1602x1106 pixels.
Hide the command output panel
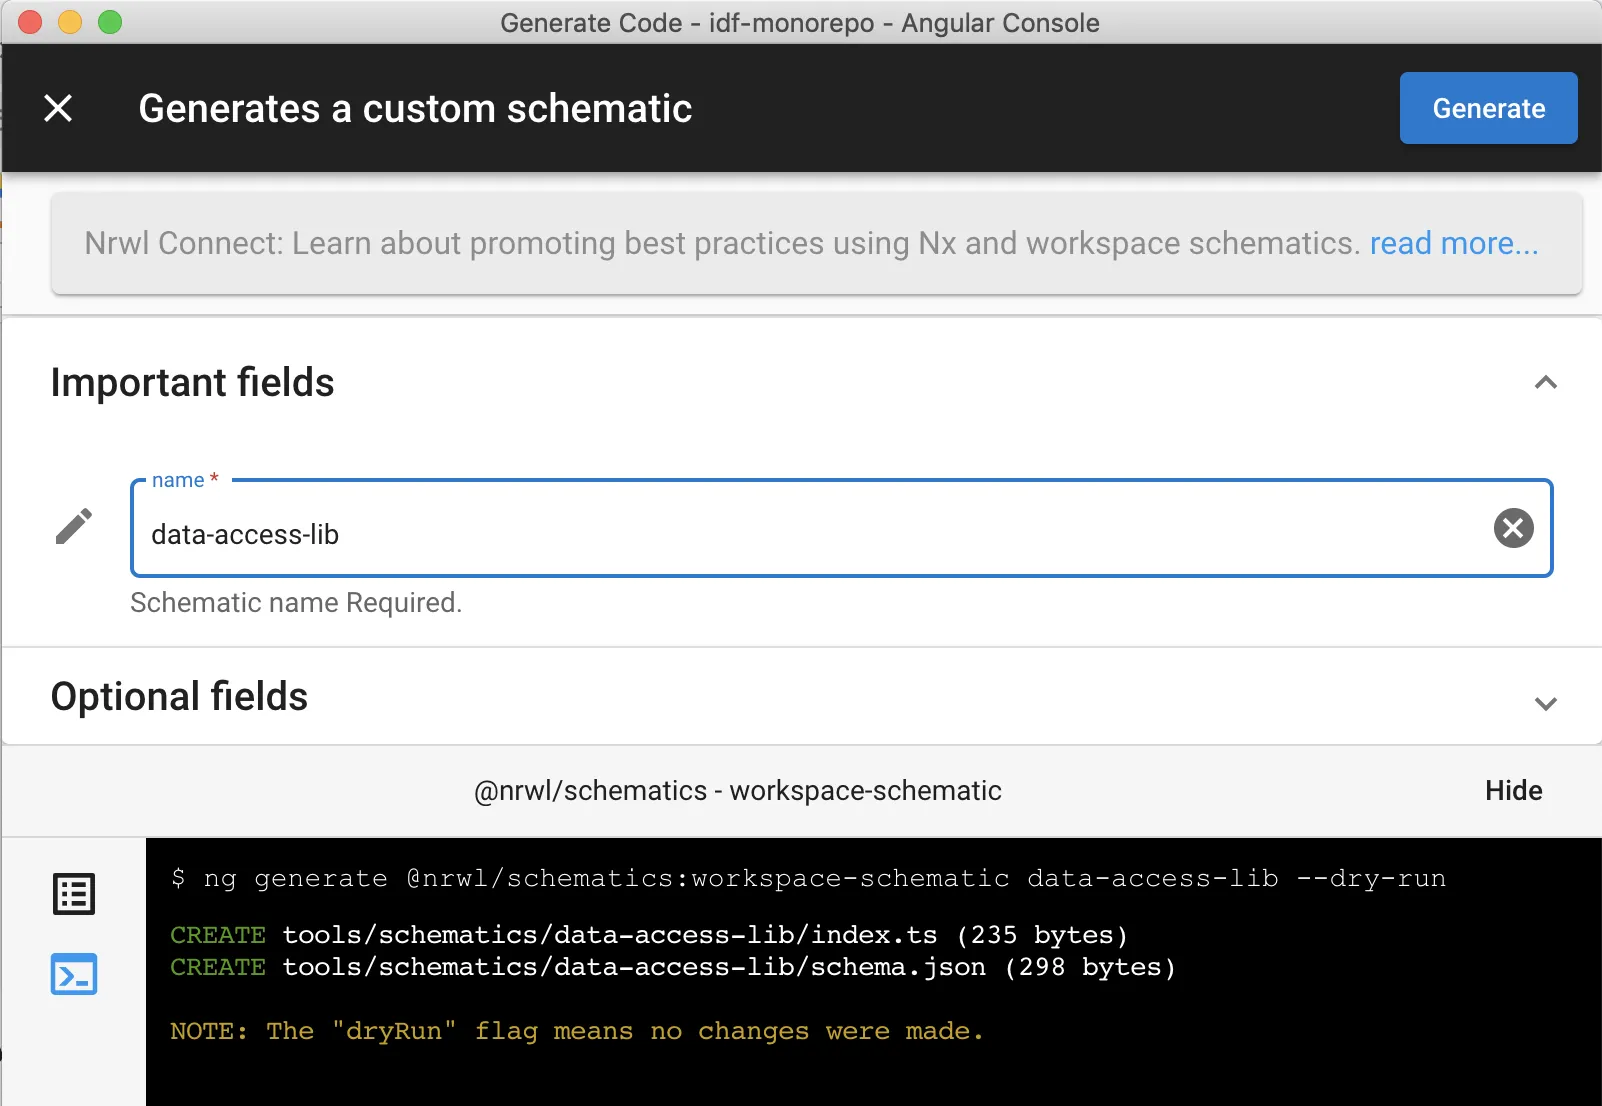(1513, 791)
